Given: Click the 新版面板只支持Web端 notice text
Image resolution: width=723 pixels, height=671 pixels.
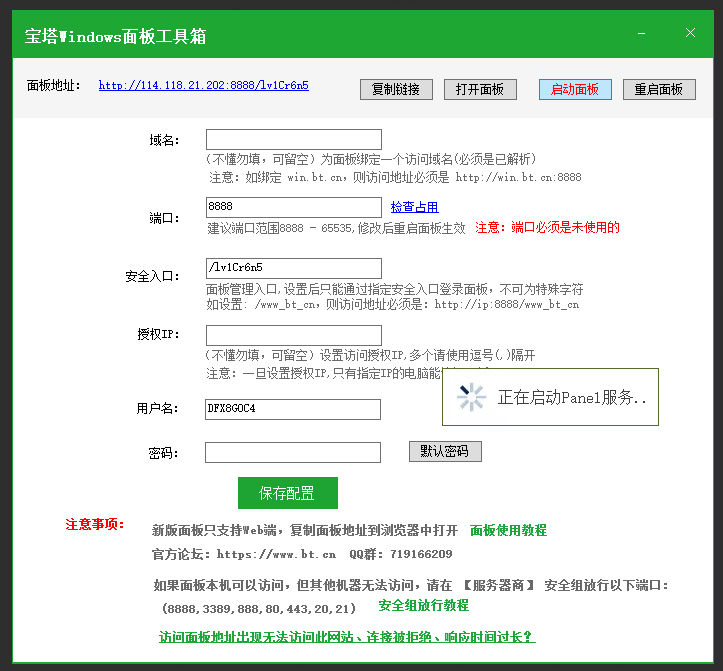Looking at the screenshot, I should pos(305,530).
